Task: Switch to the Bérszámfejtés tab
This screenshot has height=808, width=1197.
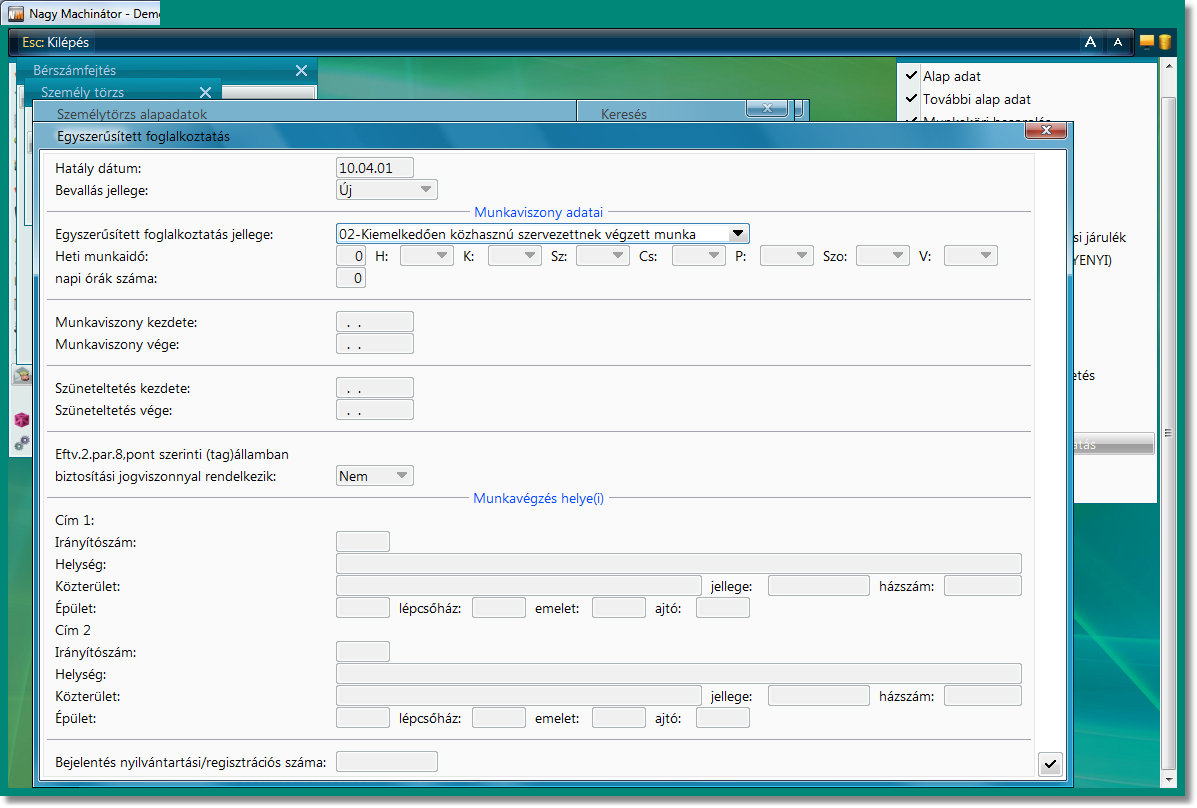Action: point(75,70)
